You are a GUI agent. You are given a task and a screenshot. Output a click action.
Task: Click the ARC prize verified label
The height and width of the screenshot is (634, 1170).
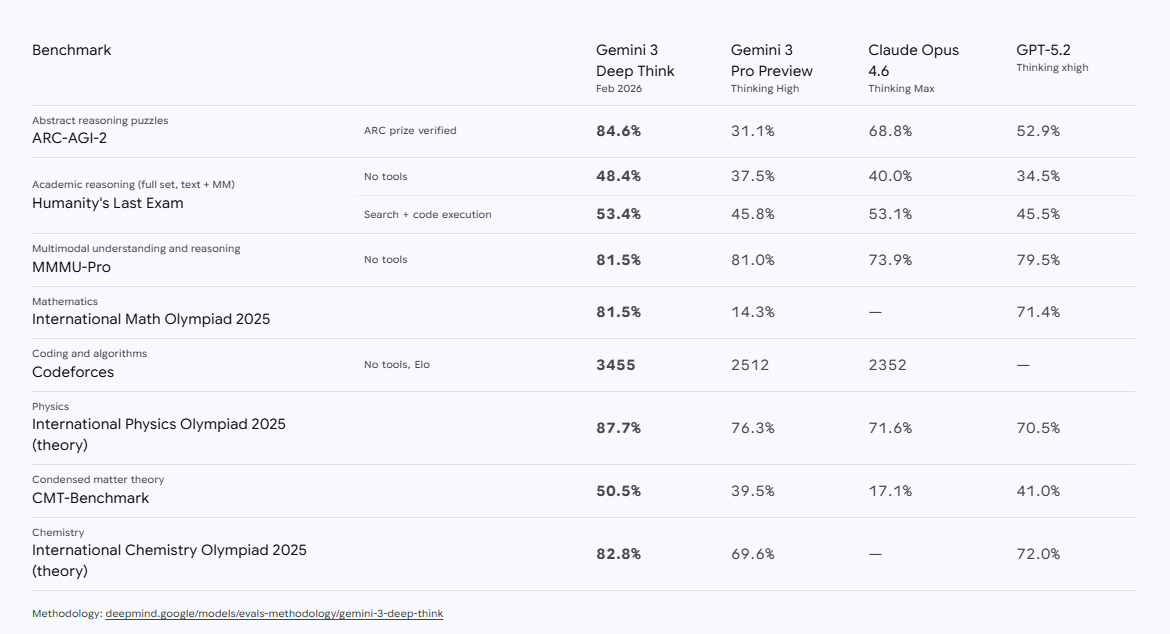(410, 131)
